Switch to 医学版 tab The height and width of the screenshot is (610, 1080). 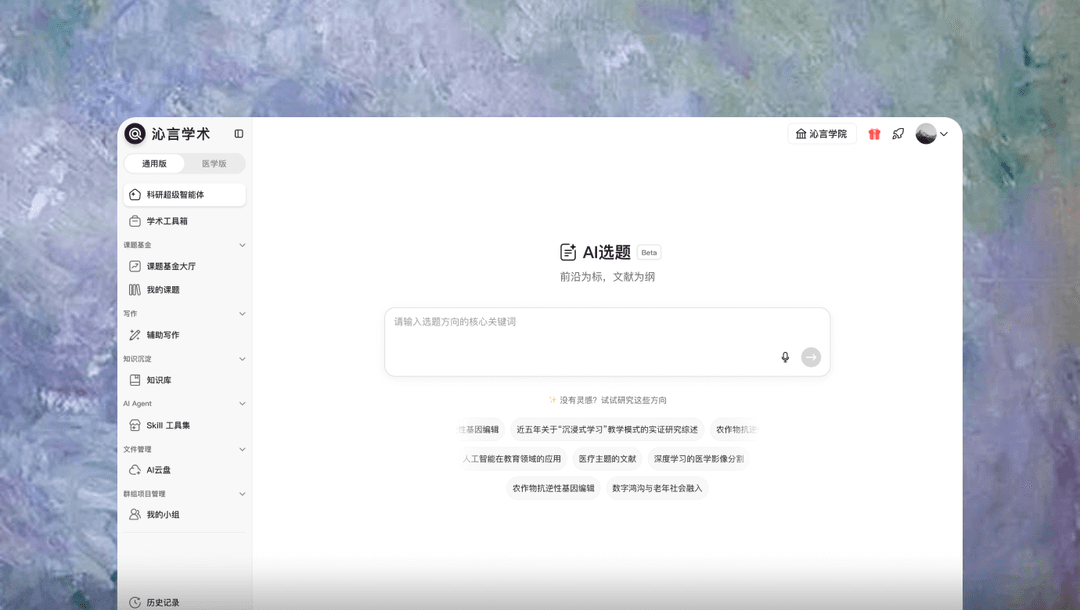click(214, 163)
